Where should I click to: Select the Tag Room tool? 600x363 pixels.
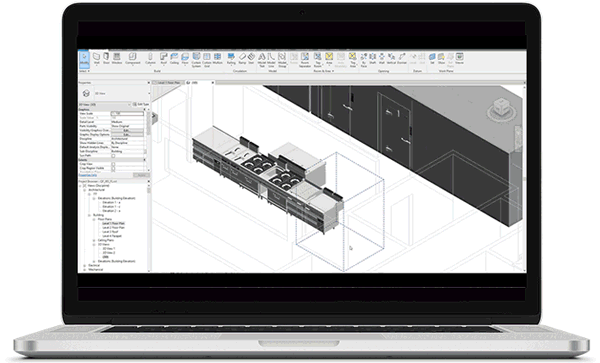point(318,60)
